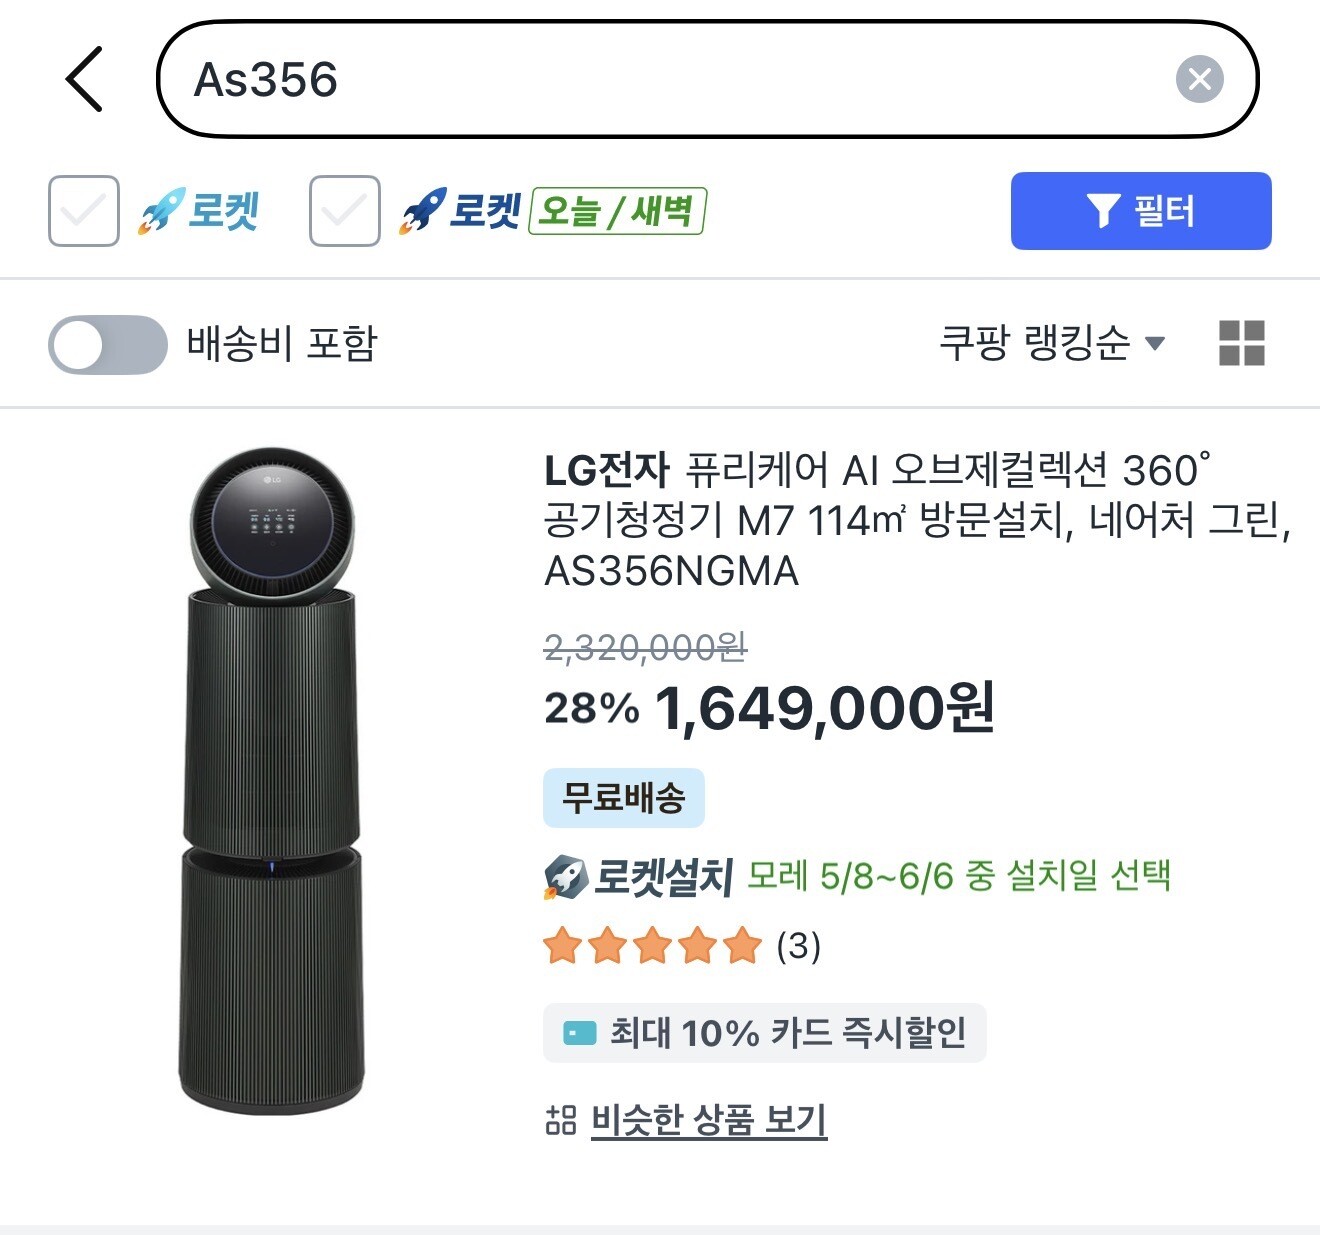Toggle the 배송비 포함 switch
This screenshot has width=1320, height=1235.
point(108,345)
